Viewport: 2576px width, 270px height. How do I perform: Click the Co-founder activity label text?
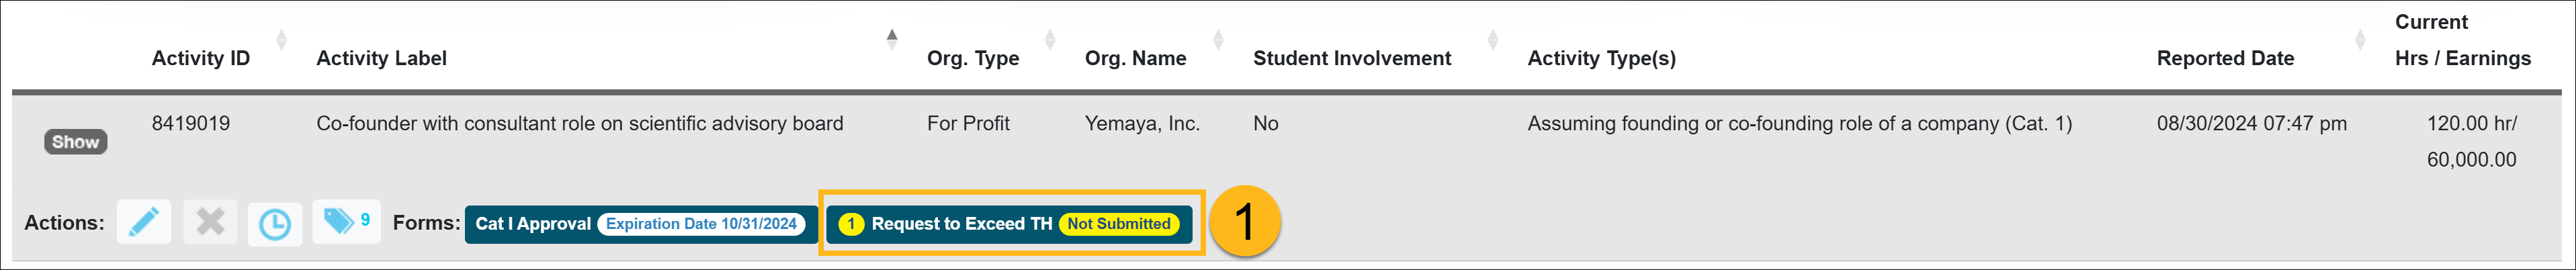pyautogui.click(x=579, y=123)
